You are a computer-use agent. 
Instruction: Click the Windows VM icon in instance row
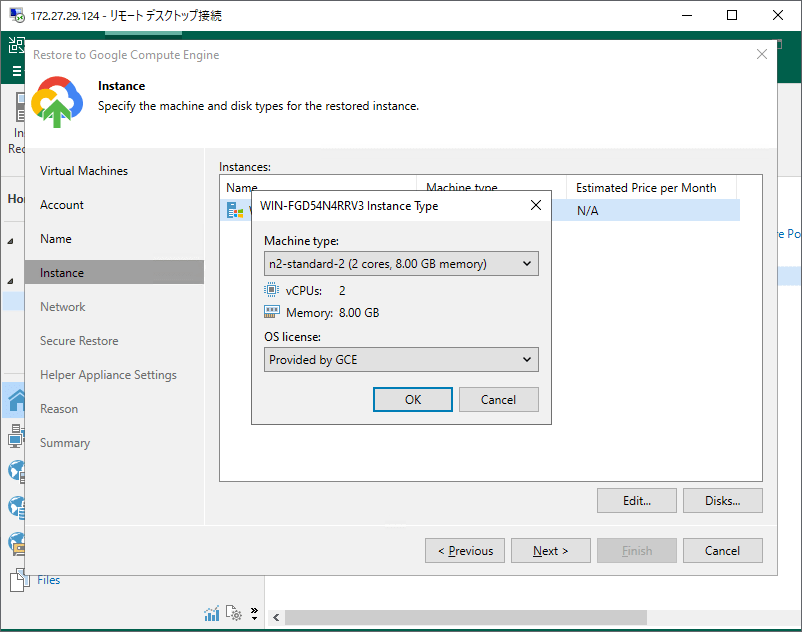click(235, 210)
